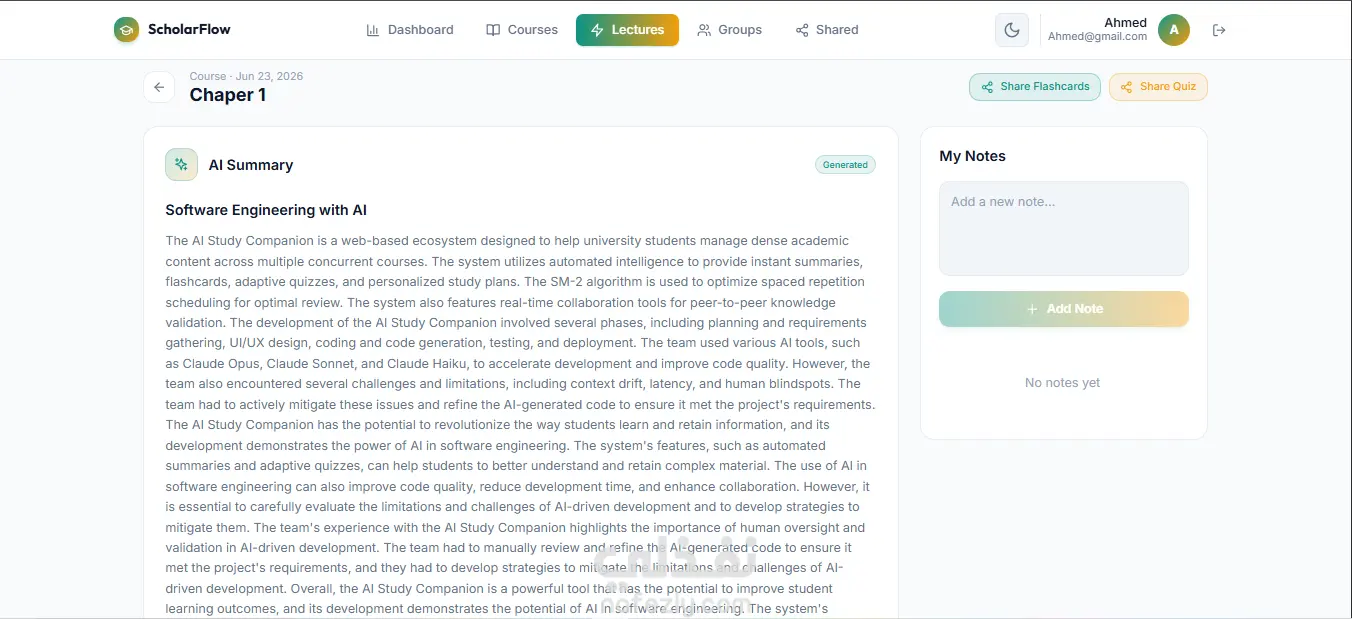1352x619 pixels.
Task: Click the Add Note button
Action: point(1064,309)
